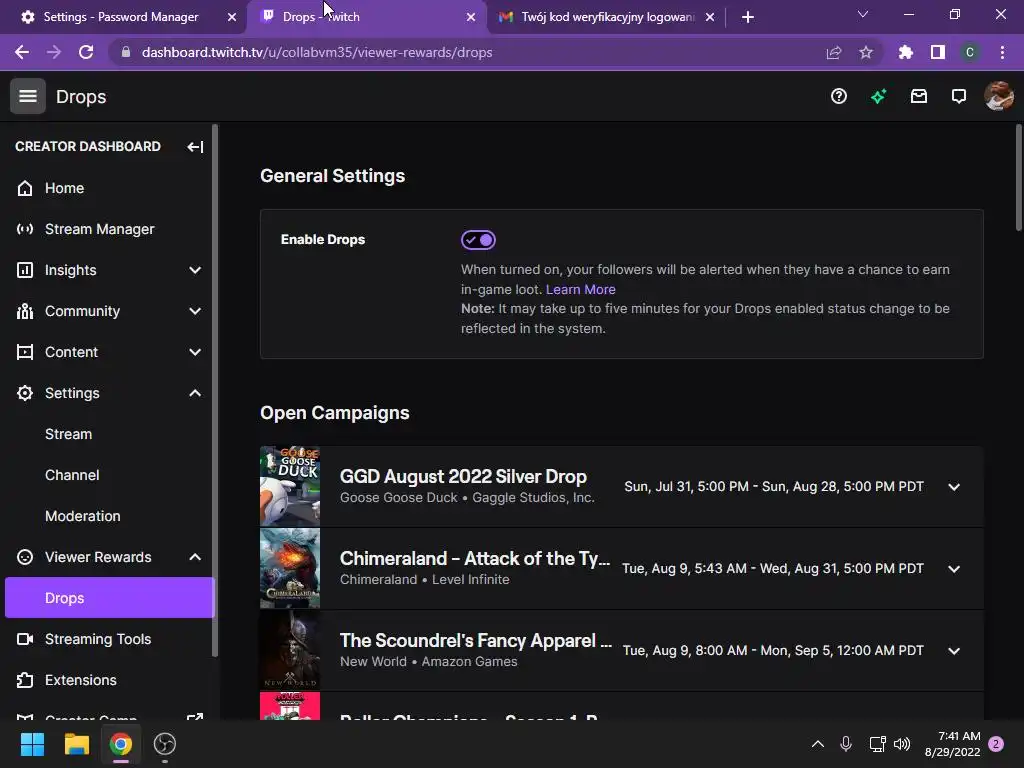Follow the Learn More link
The image size is (1024, 768).
581,289
